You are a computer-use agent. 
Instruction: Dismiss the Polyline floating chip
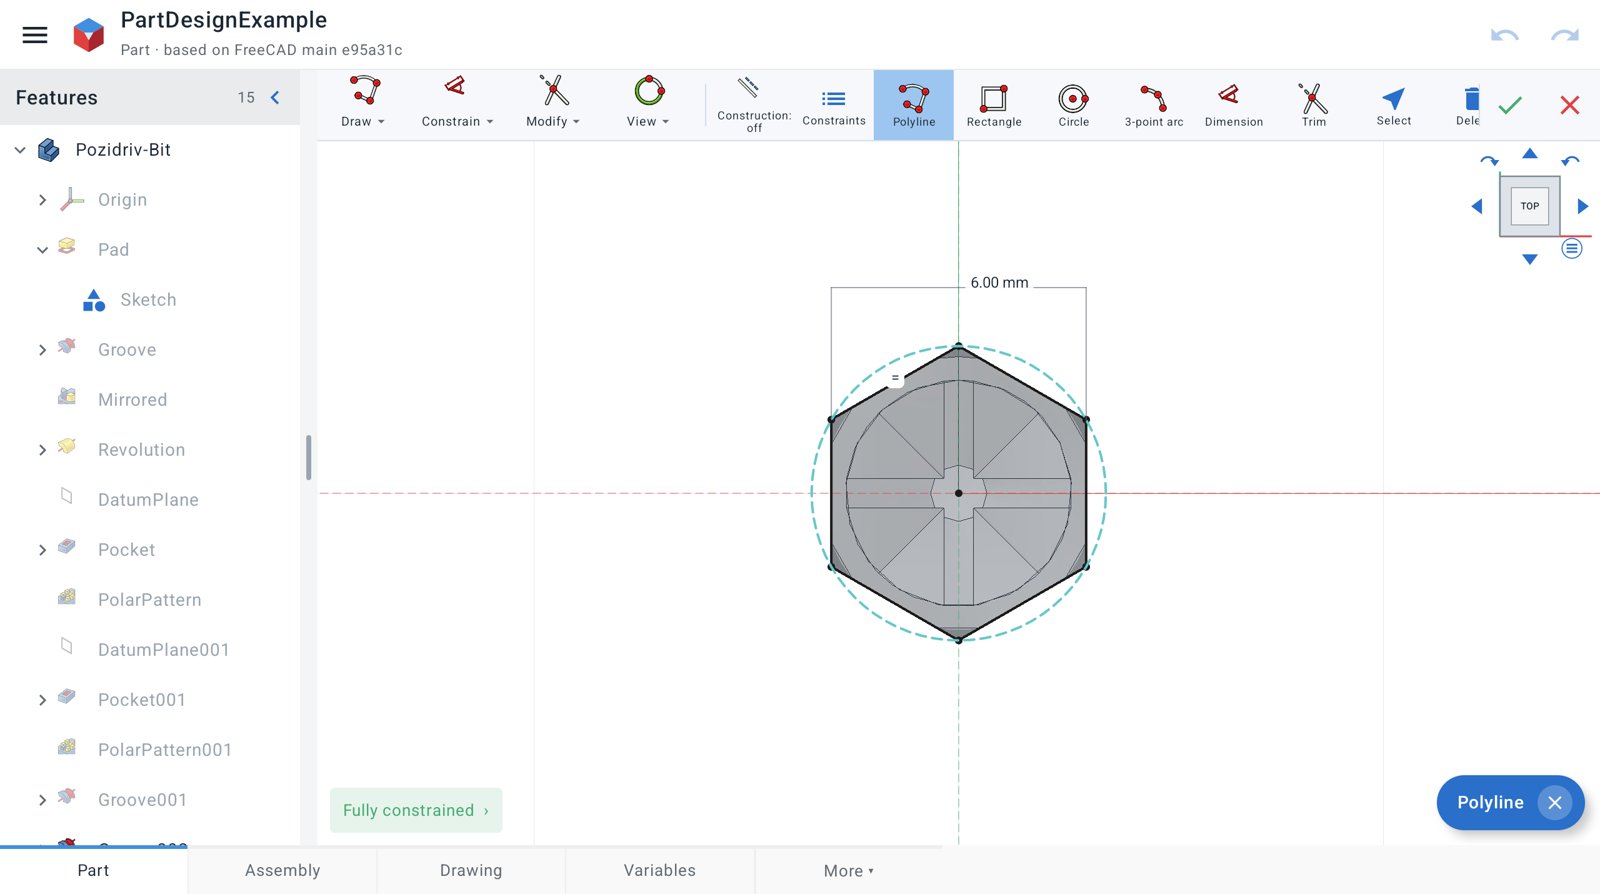(1554, 802)
